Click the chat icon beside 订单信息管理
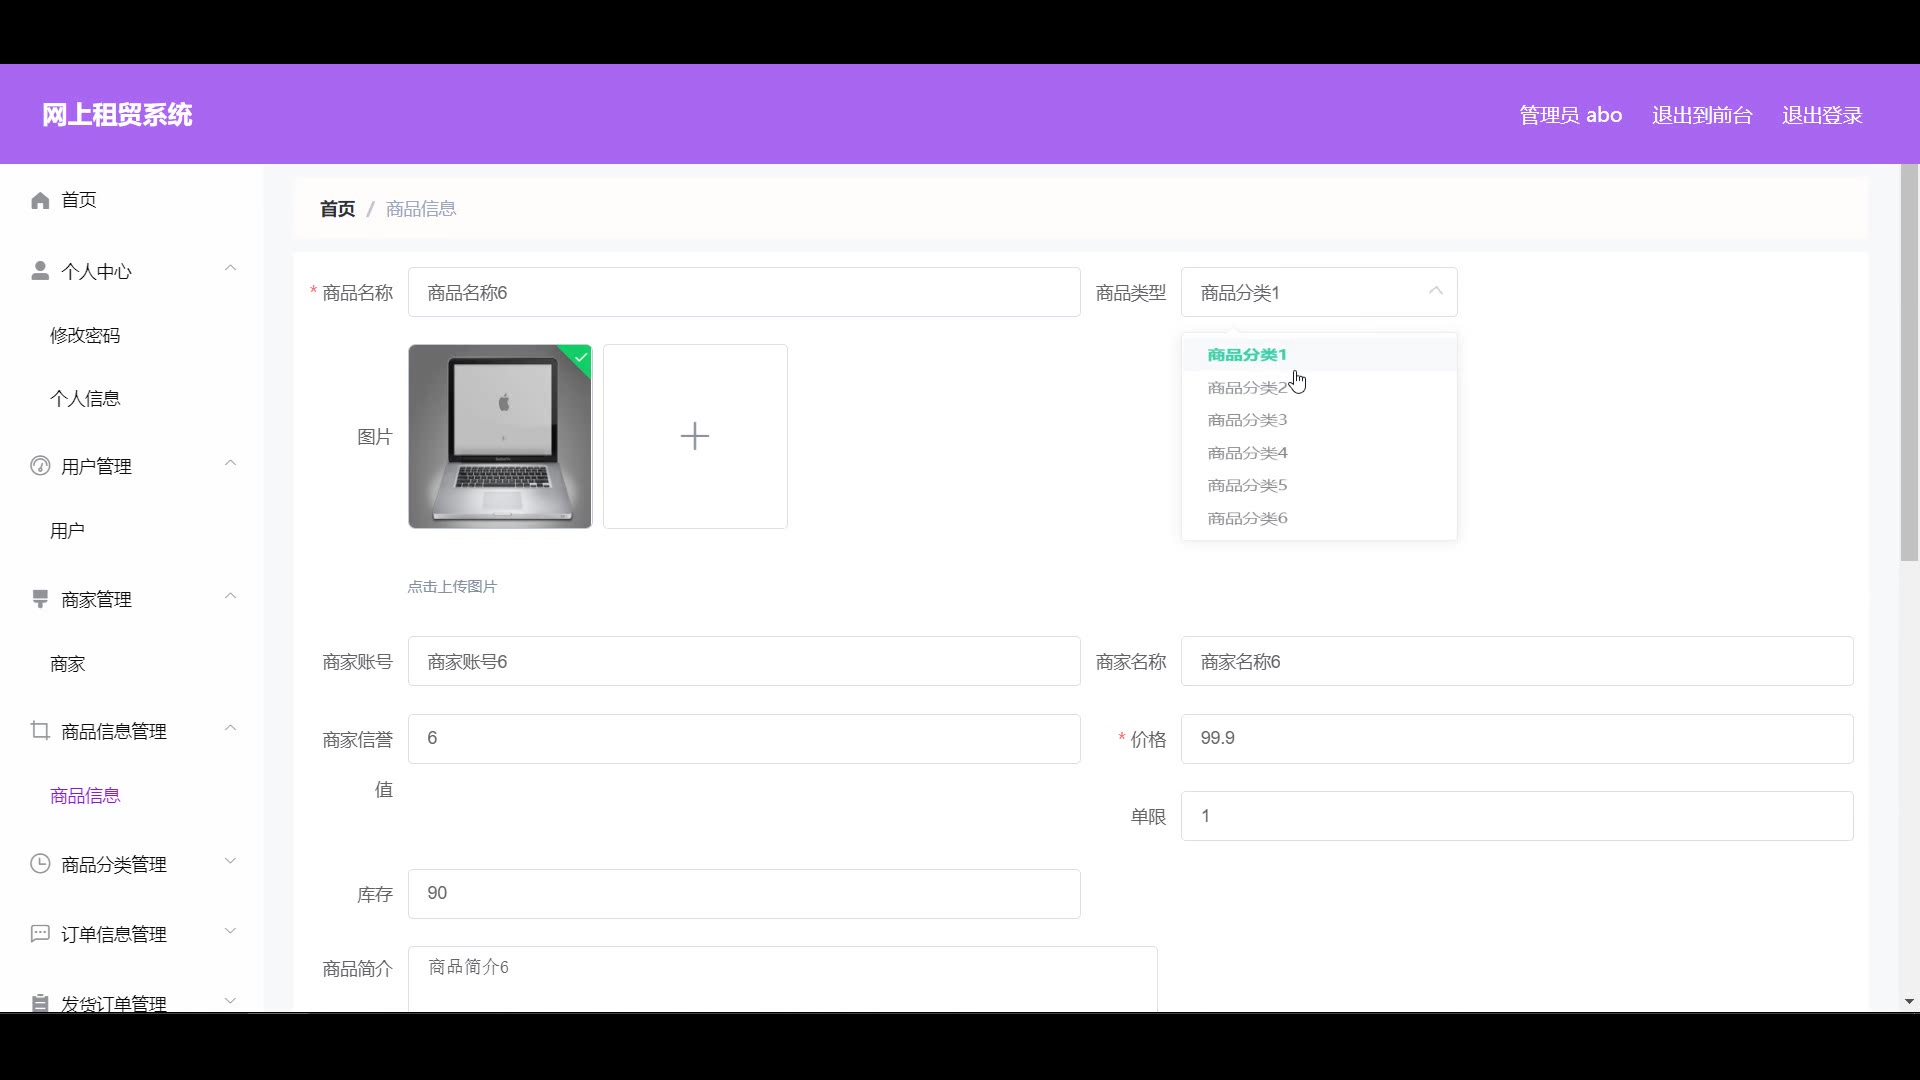Image resolution: width=1920 pixels, height=1080 pixels. point(40,934)
